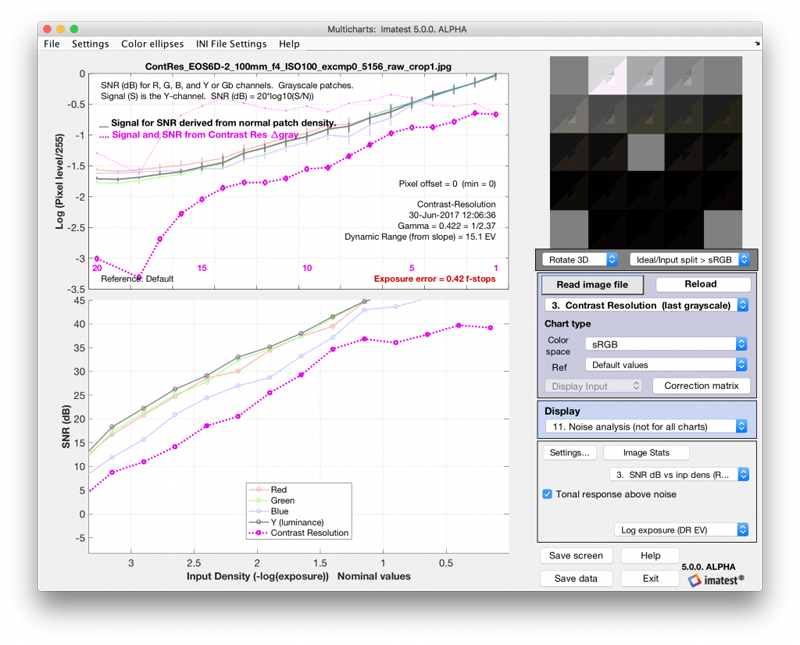Open the Settings... button in noise panel

point(569,453)
